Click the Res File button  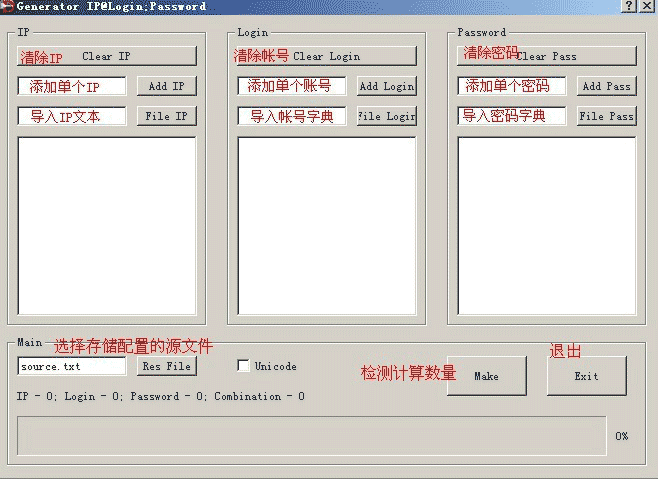(166, 366)
